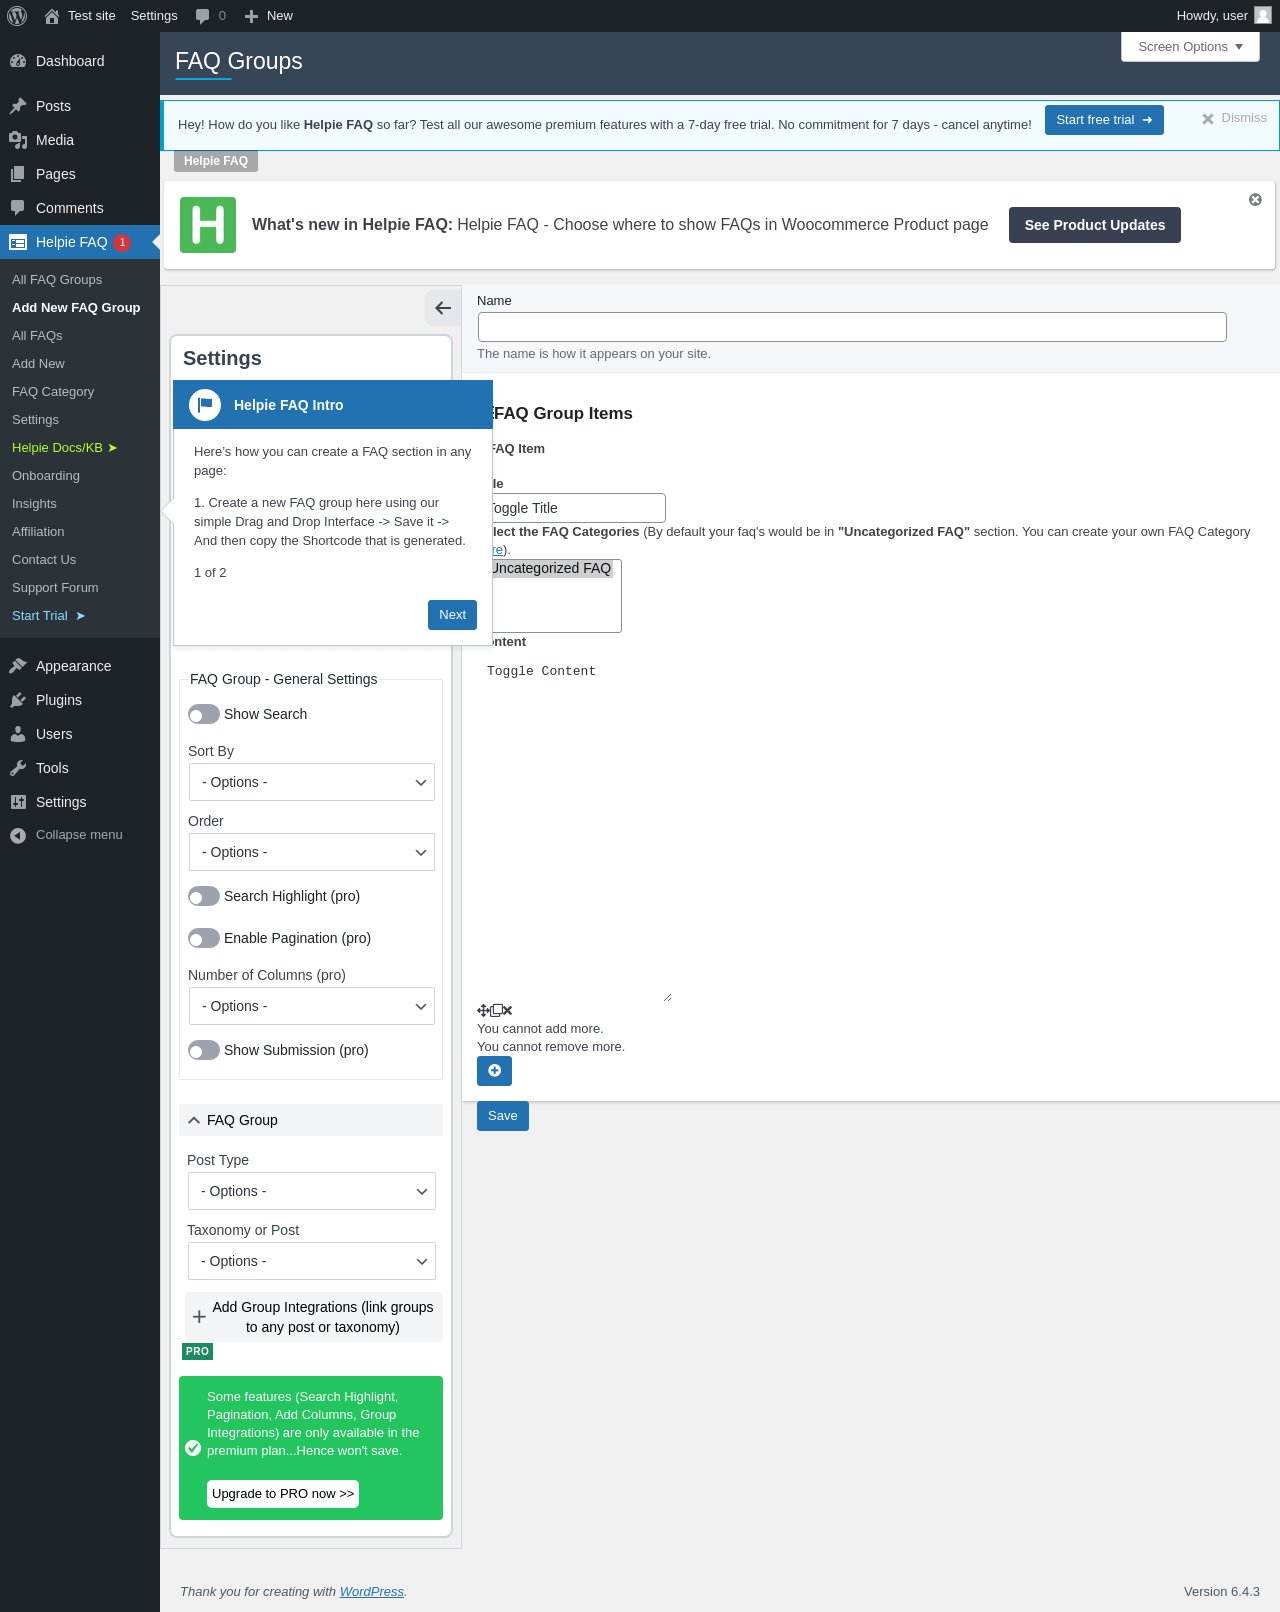Open Helpie Docs/KB submenu item
This screenshot has height=1612, width=1280.
pos(65,448)
